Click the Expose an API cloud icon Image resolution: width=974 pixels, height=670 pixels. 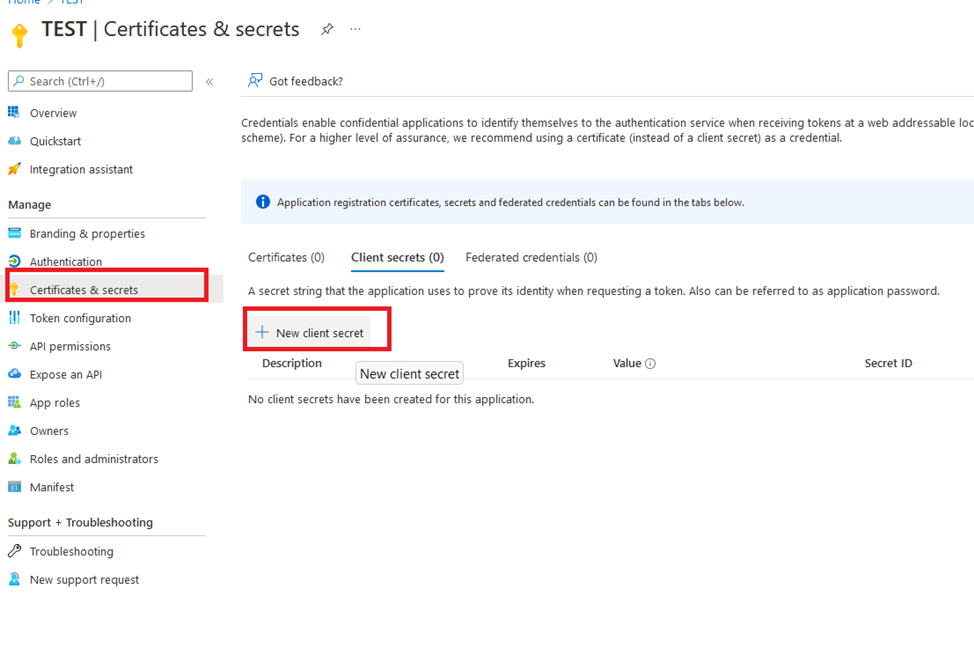[14, 374]
